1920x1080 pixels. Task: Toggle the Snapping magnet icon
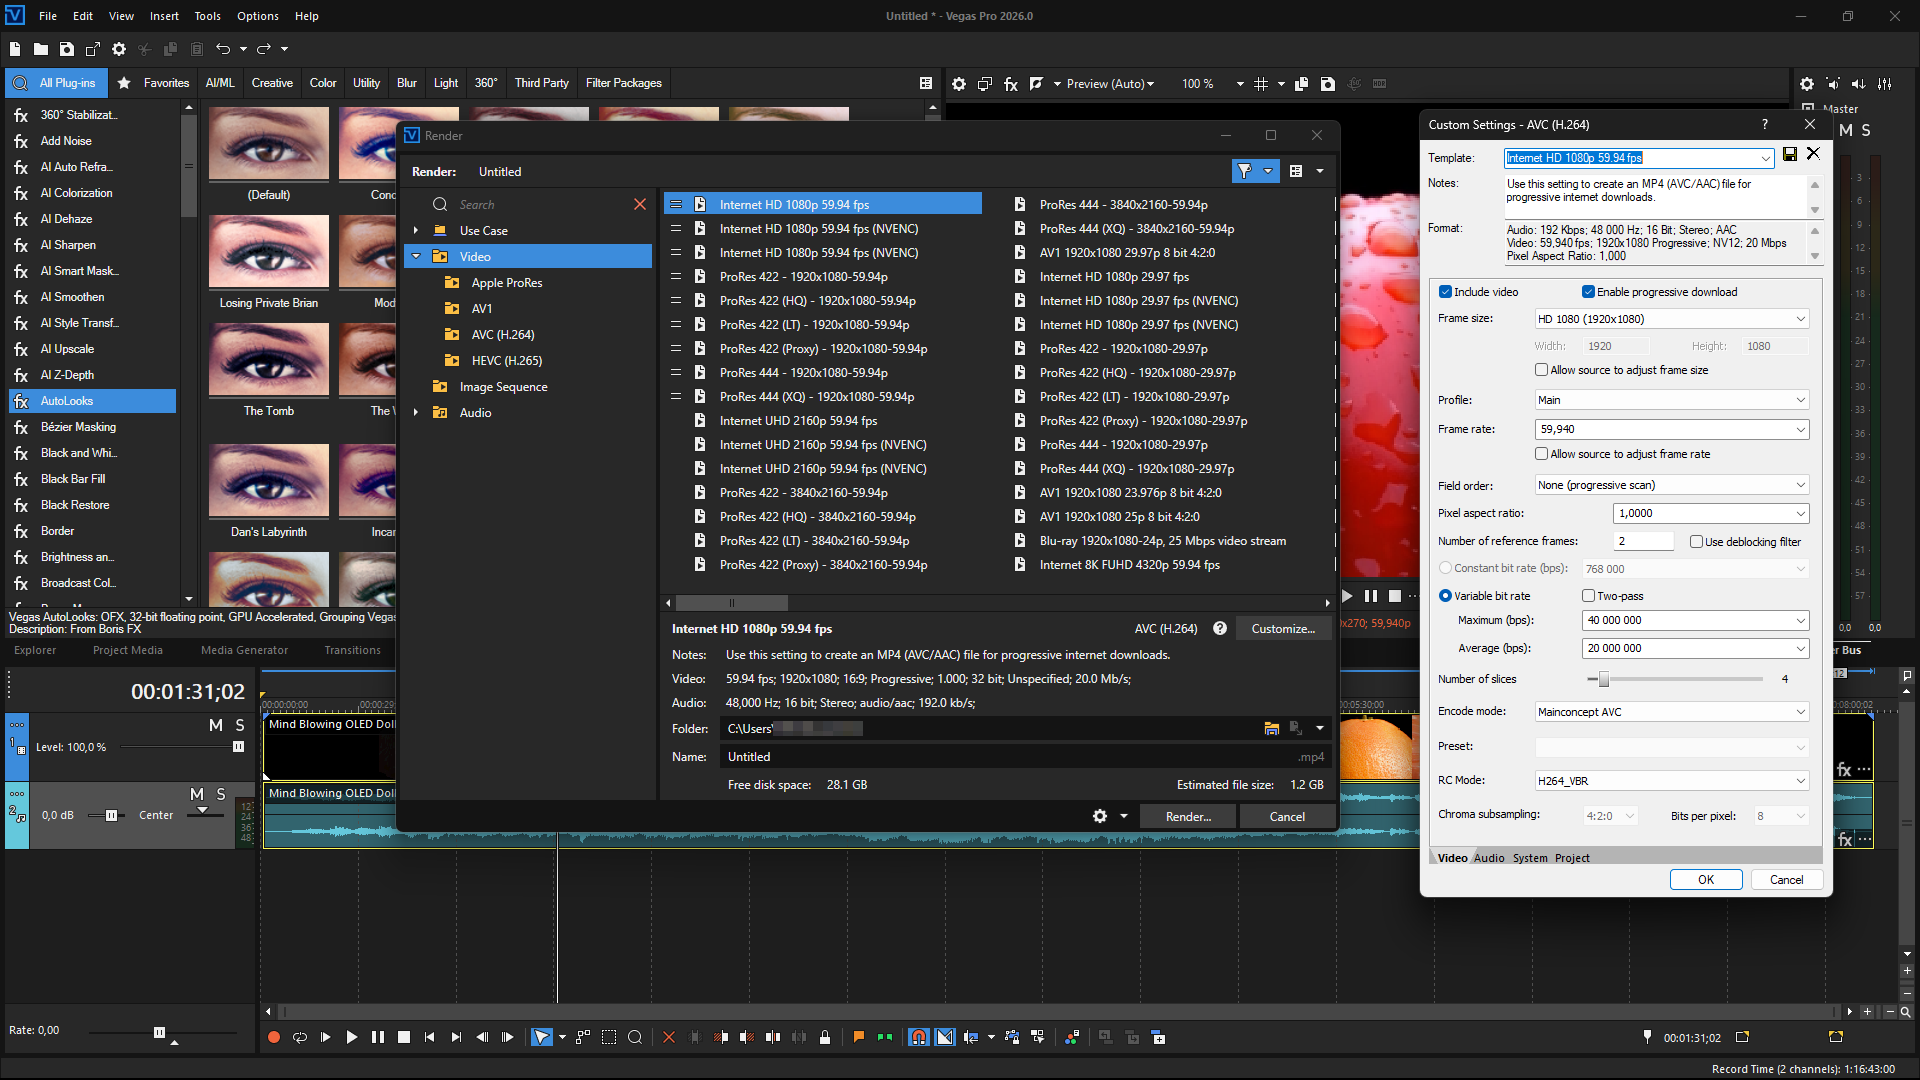pos(919,1038)
